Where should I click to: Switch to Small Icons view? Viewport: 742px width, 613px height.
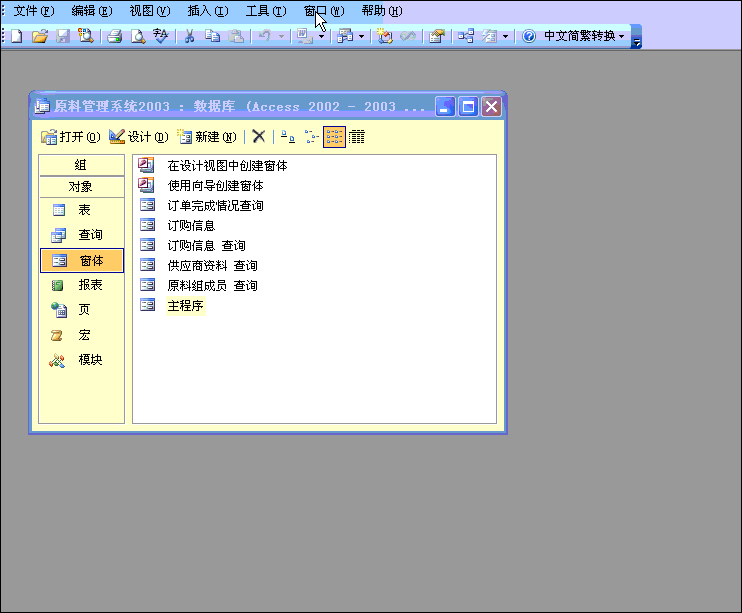(x=311, y=137)
